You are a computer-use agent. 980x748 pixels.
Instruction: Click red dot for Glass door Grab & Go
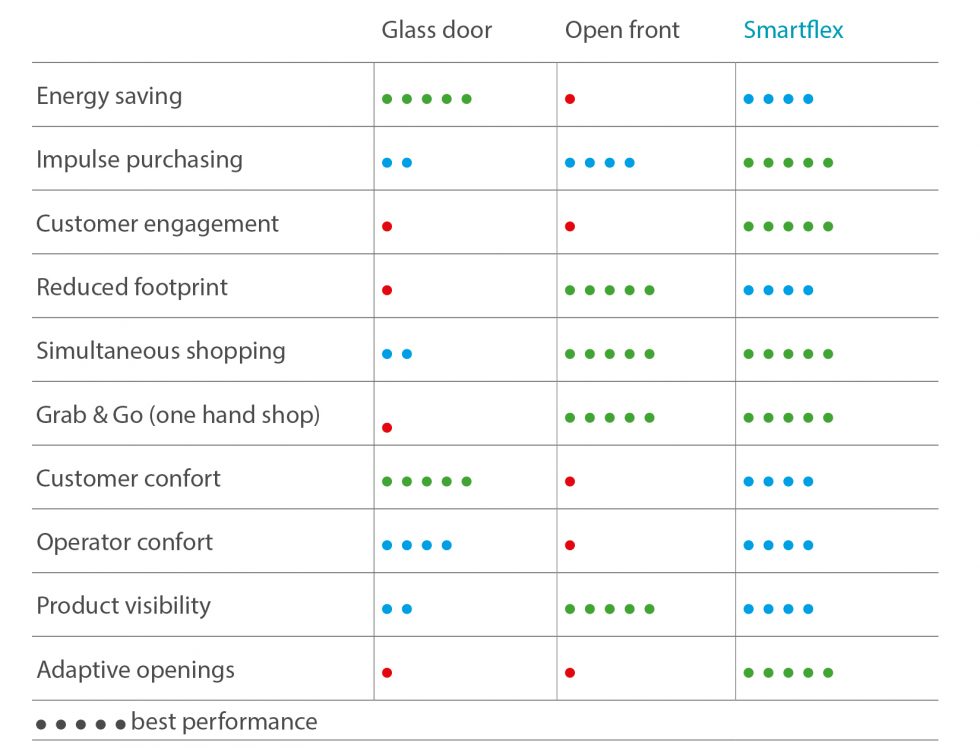[387, 427]
